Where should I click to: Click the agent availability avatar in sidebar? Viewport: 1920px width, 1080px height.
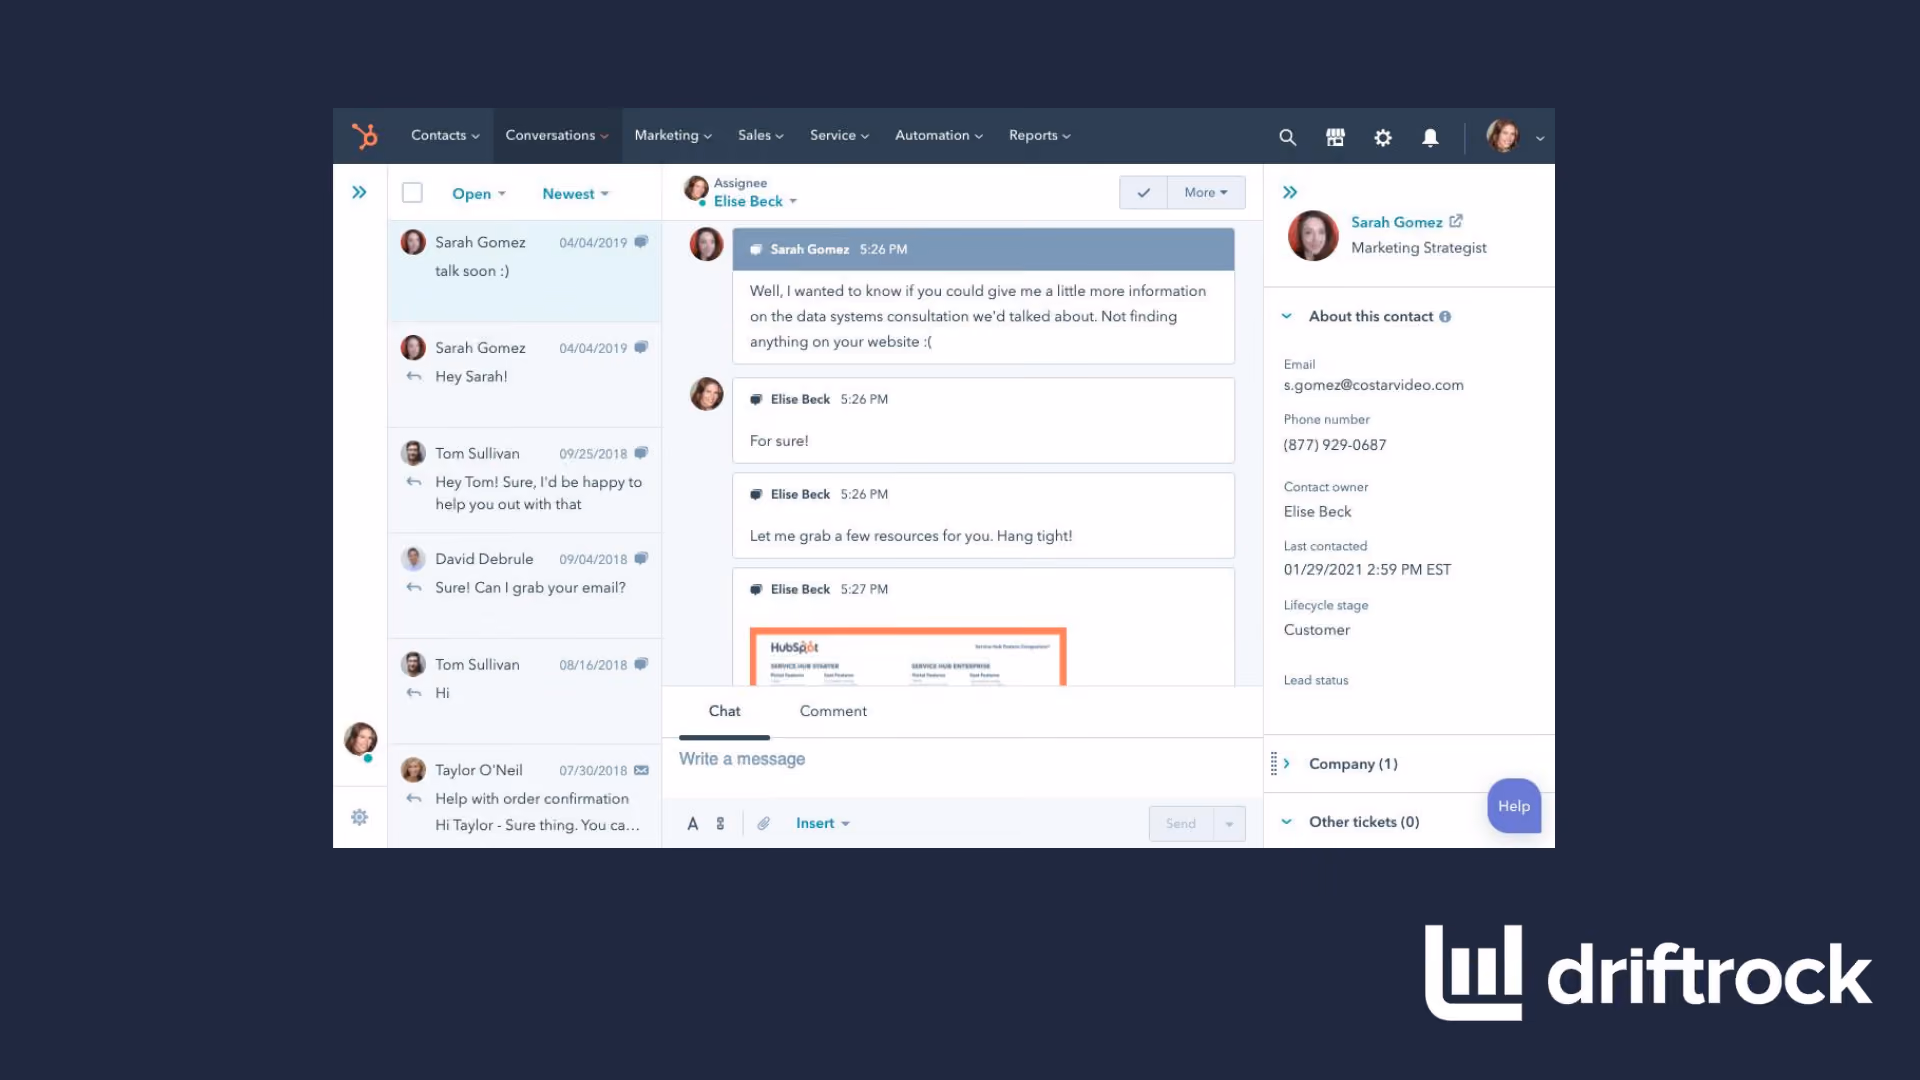click(x=361, y=740)
